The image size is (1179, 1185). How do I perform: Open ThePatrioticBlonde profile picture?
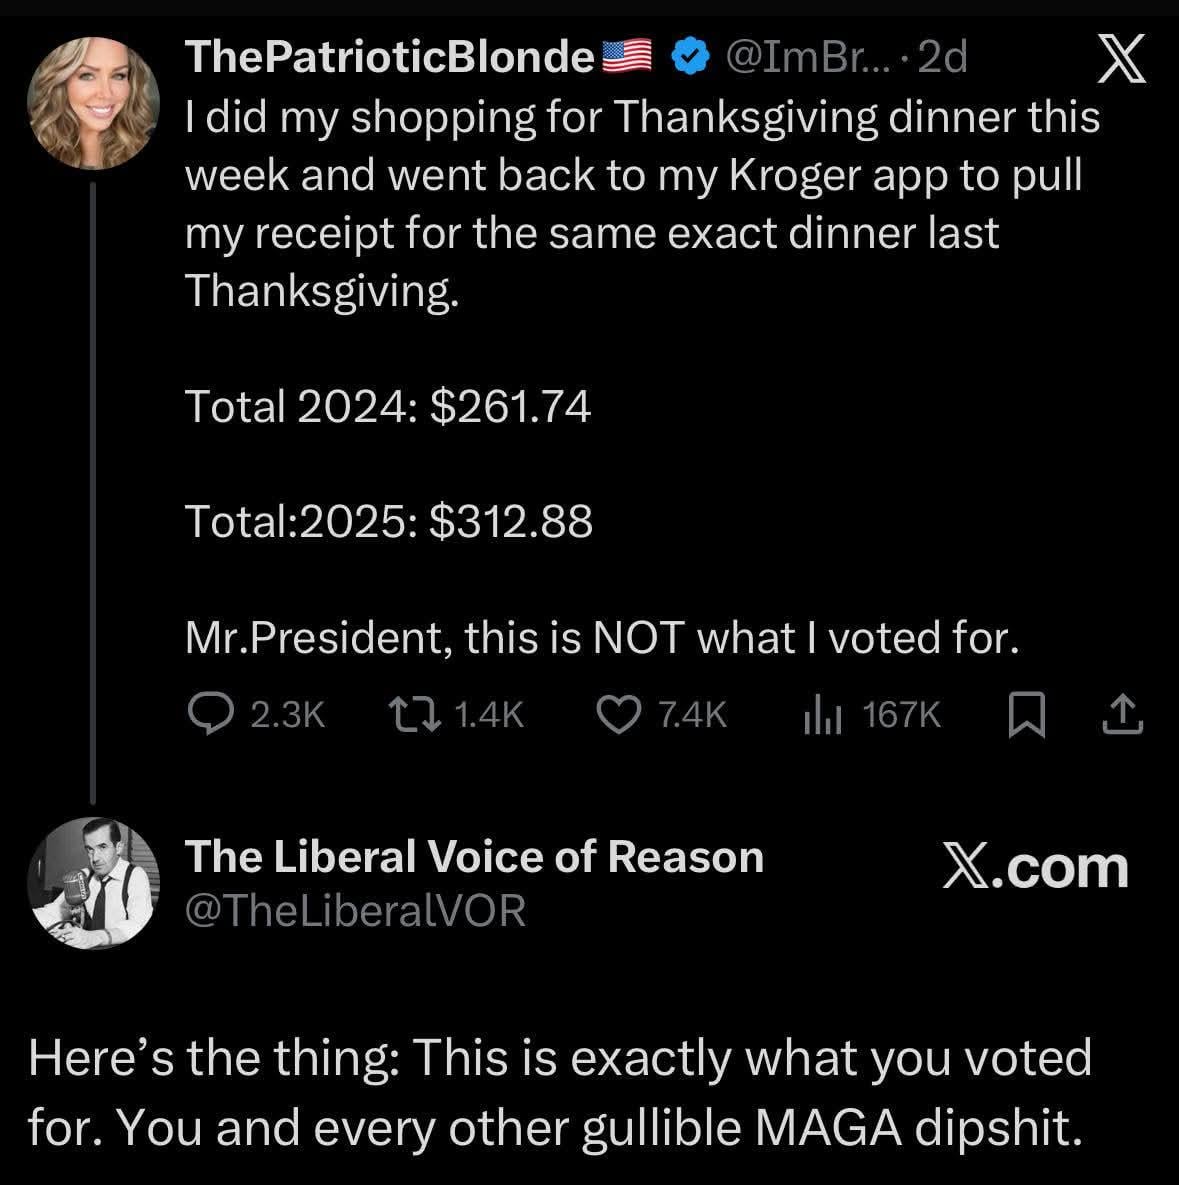coord(93,104)
